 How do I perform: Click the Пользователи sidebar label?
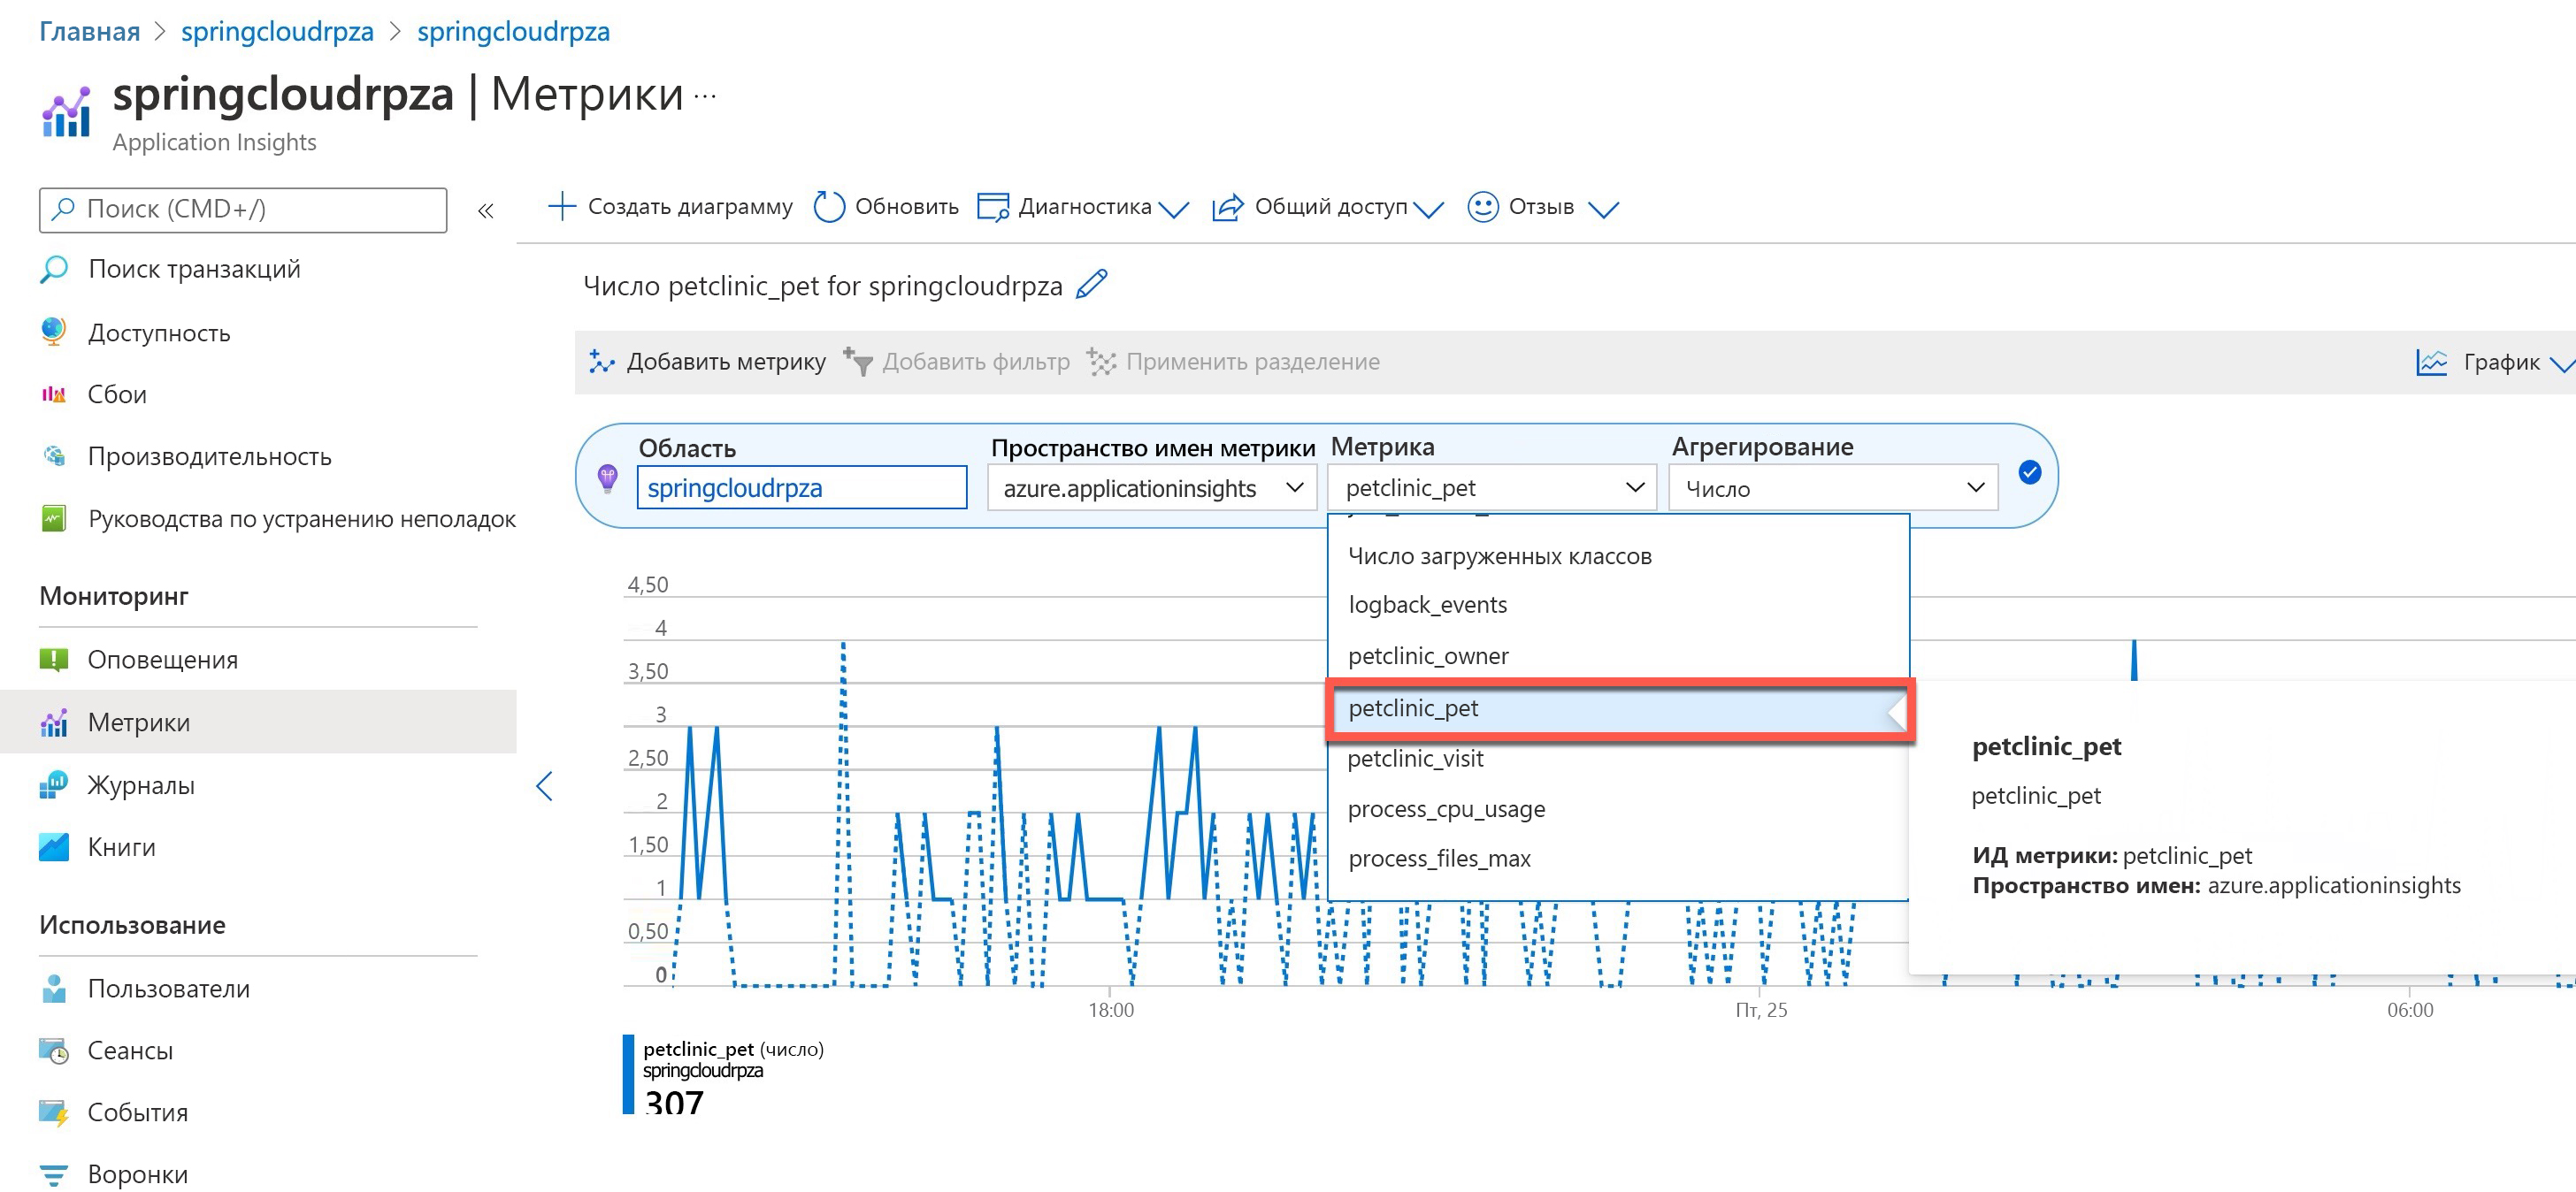point(169,989)
